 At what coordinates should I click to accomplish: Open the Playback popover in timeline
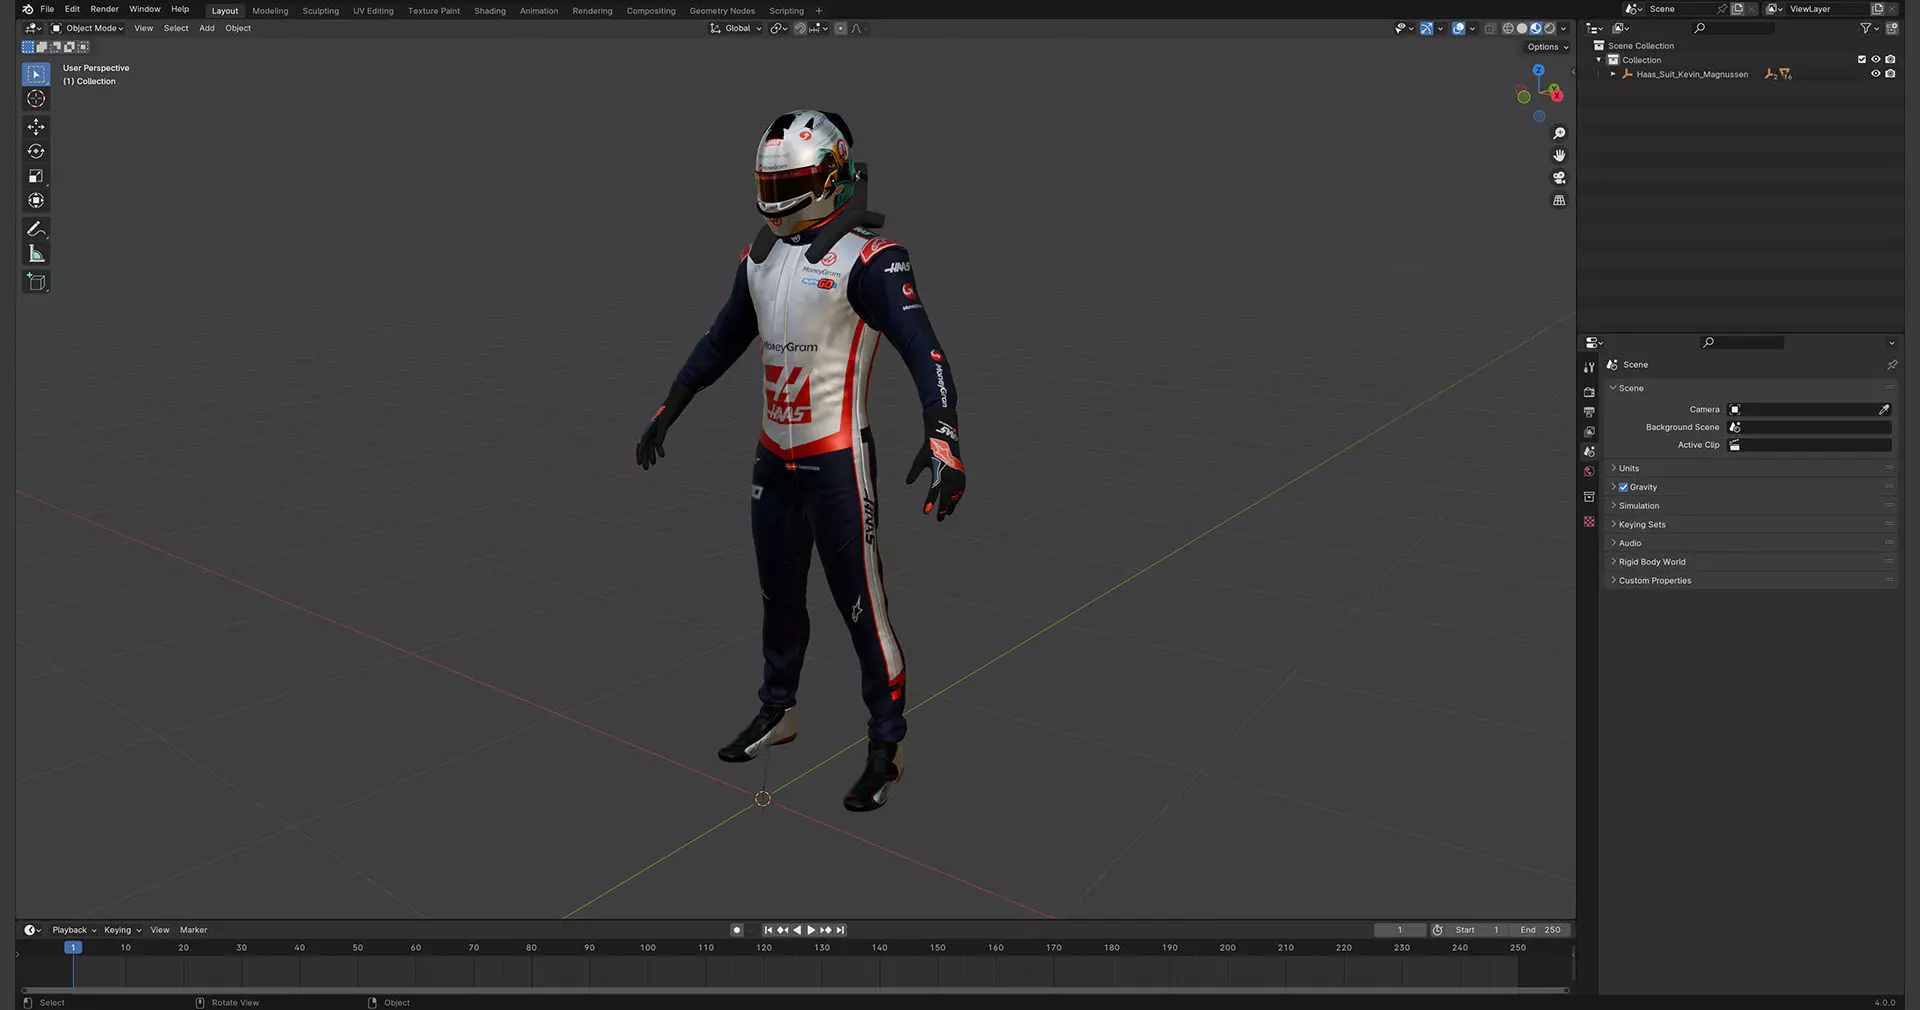(x=74, y=930)
